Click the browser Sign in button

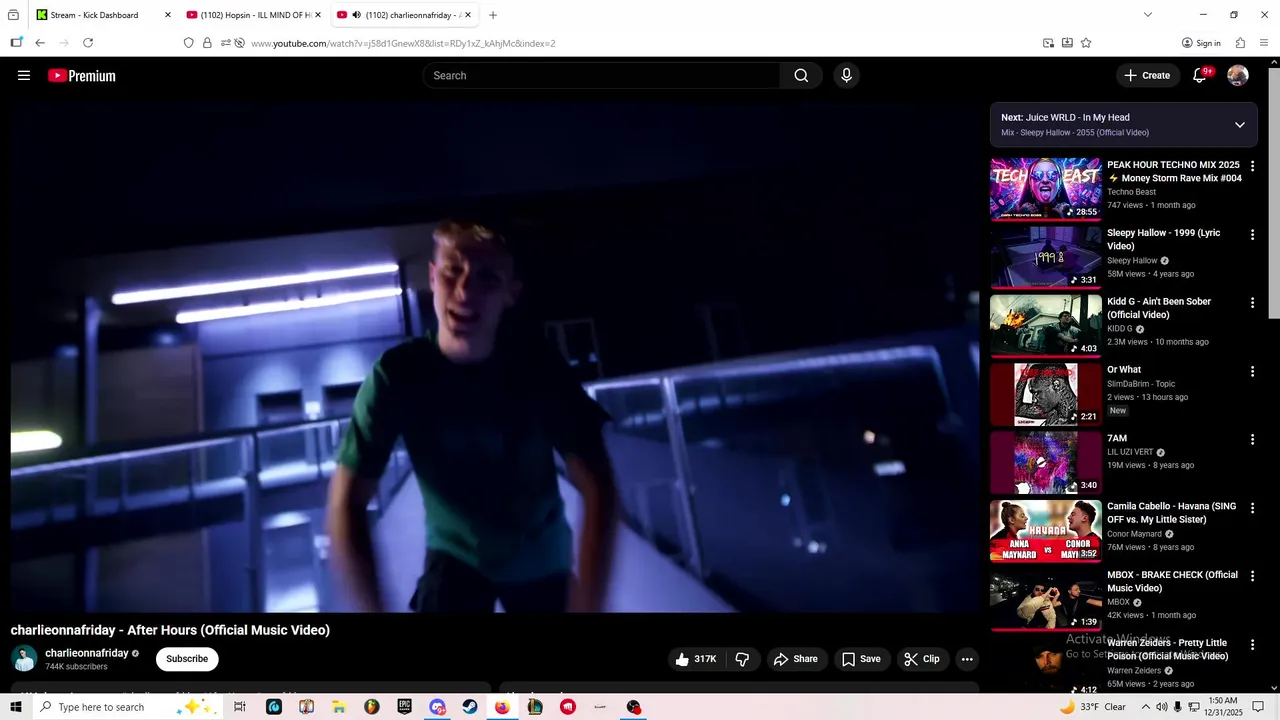tap(1201, 43)
